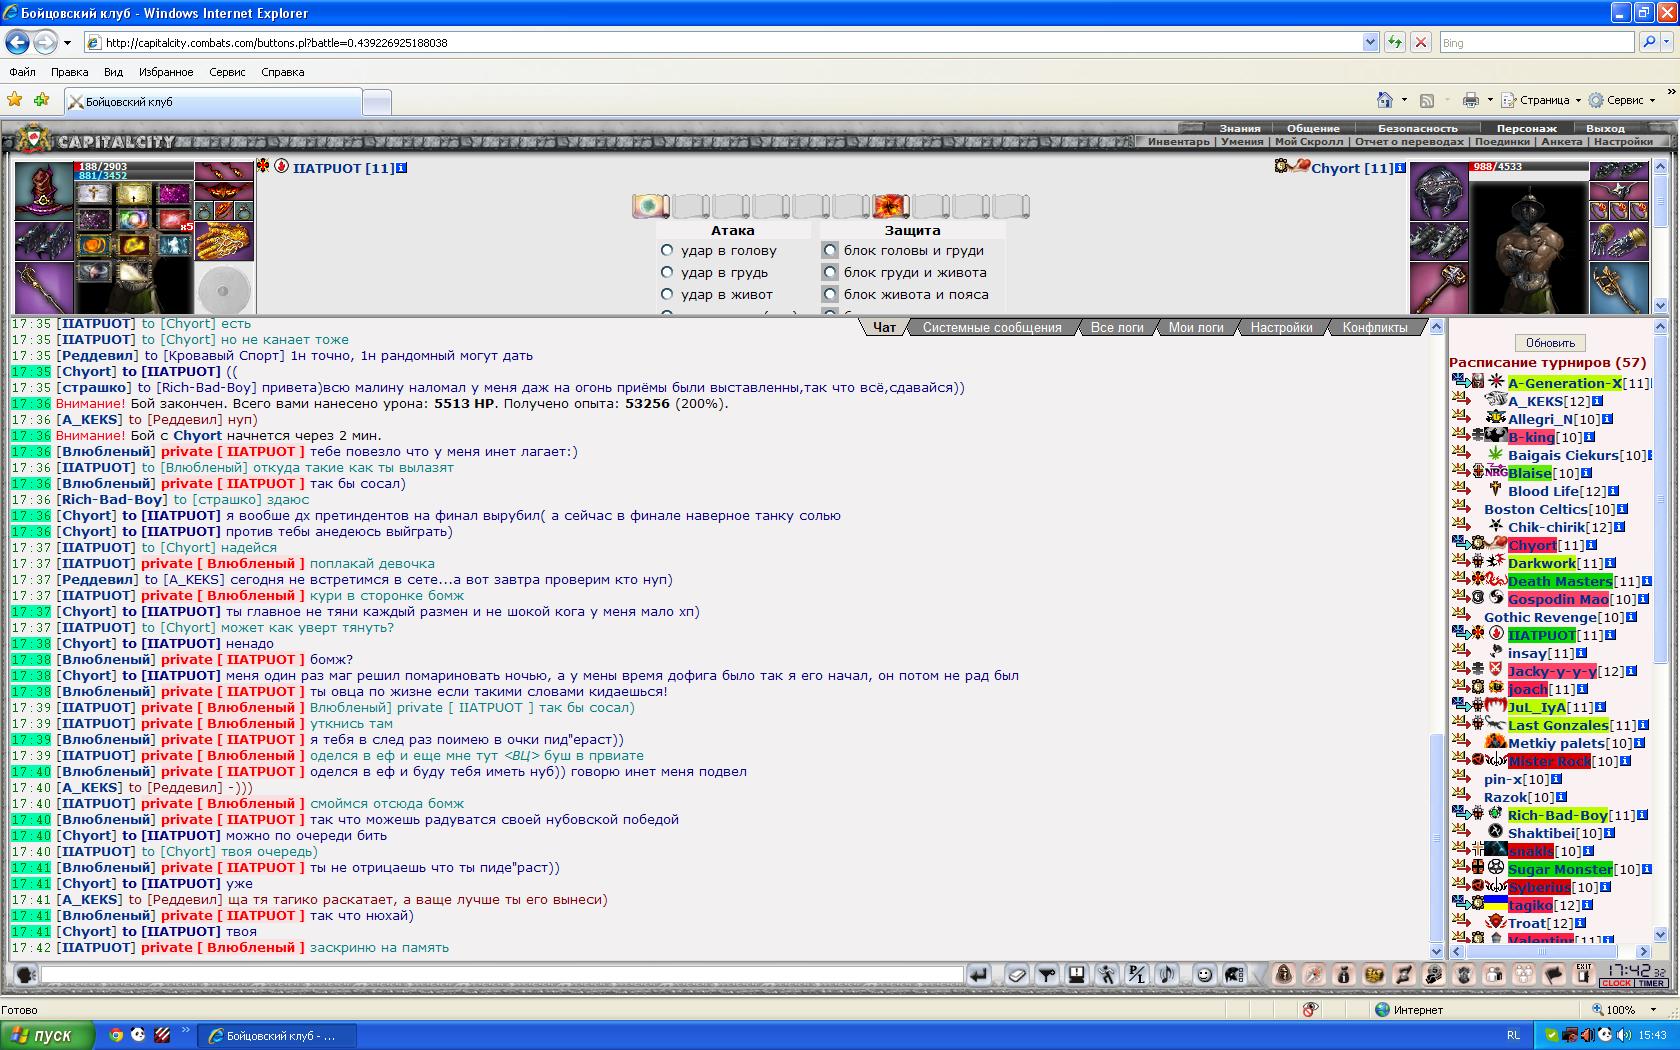Click the black flag icon in bottom bar

tap(1554, 974)
